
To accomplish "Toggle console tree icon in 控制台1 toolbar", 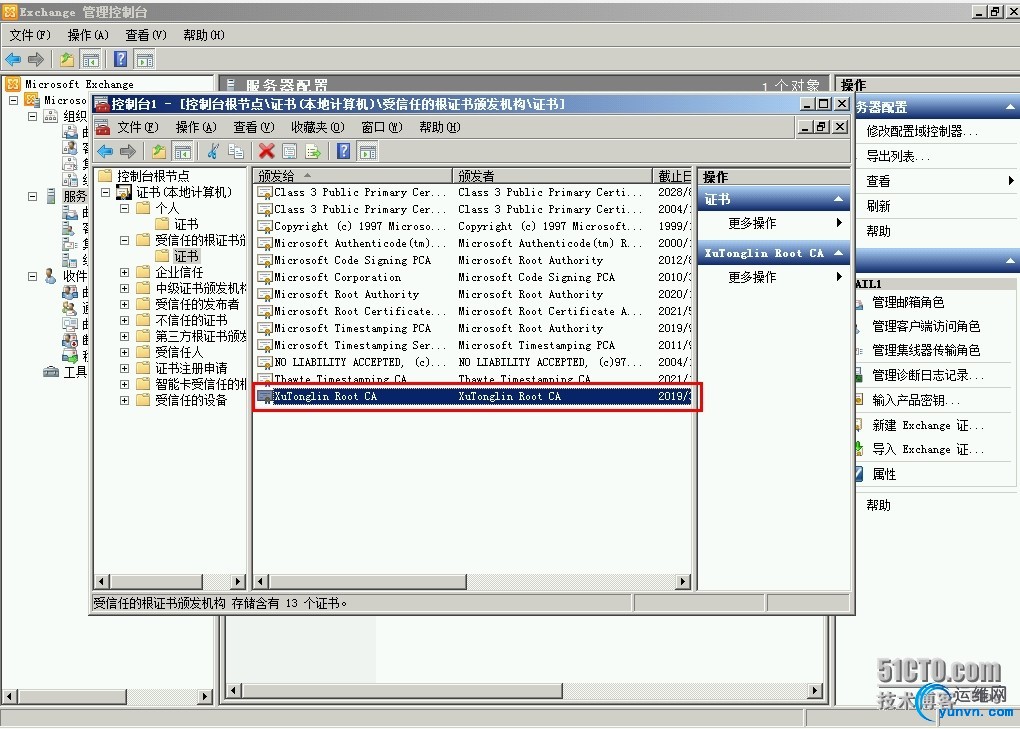I will tap(183, 152).
